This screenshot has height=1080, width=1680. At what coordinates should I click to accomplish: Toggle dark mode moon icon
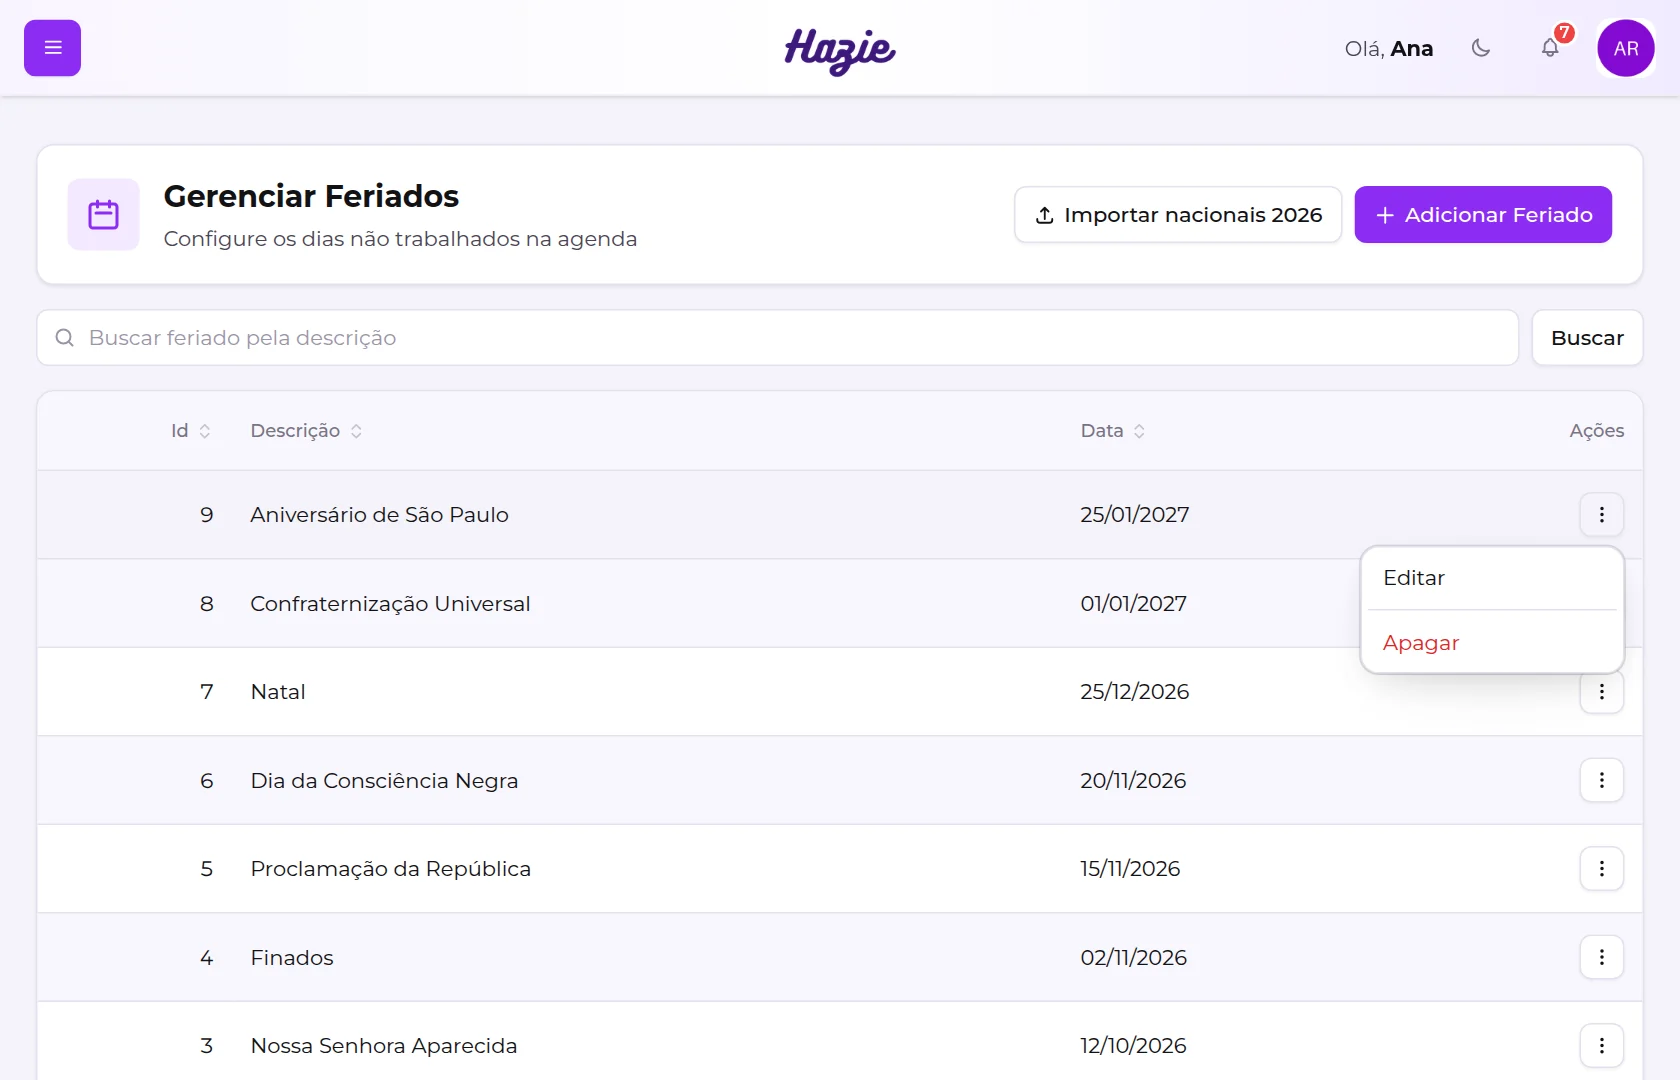pos(1481,48)
